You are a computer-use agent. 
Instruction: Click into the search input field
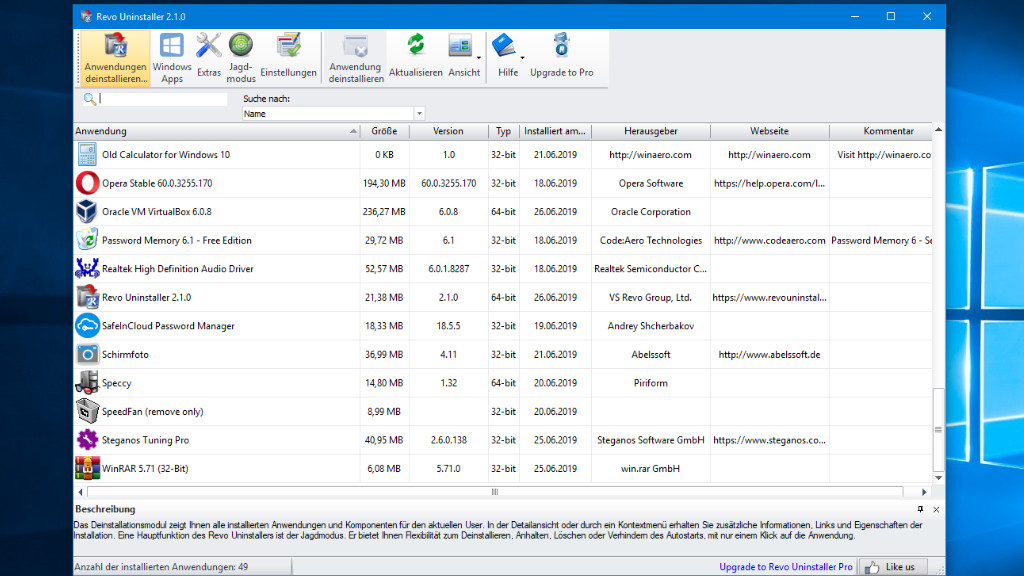tap(162, 99)
